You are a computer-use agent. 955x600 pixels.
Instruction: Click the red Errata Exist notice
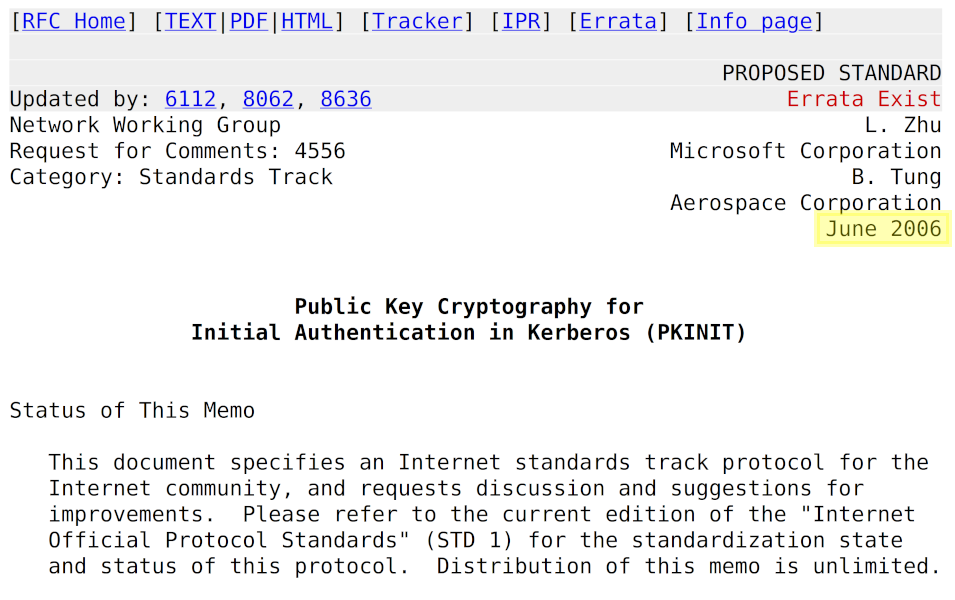(x=864, y=99)
